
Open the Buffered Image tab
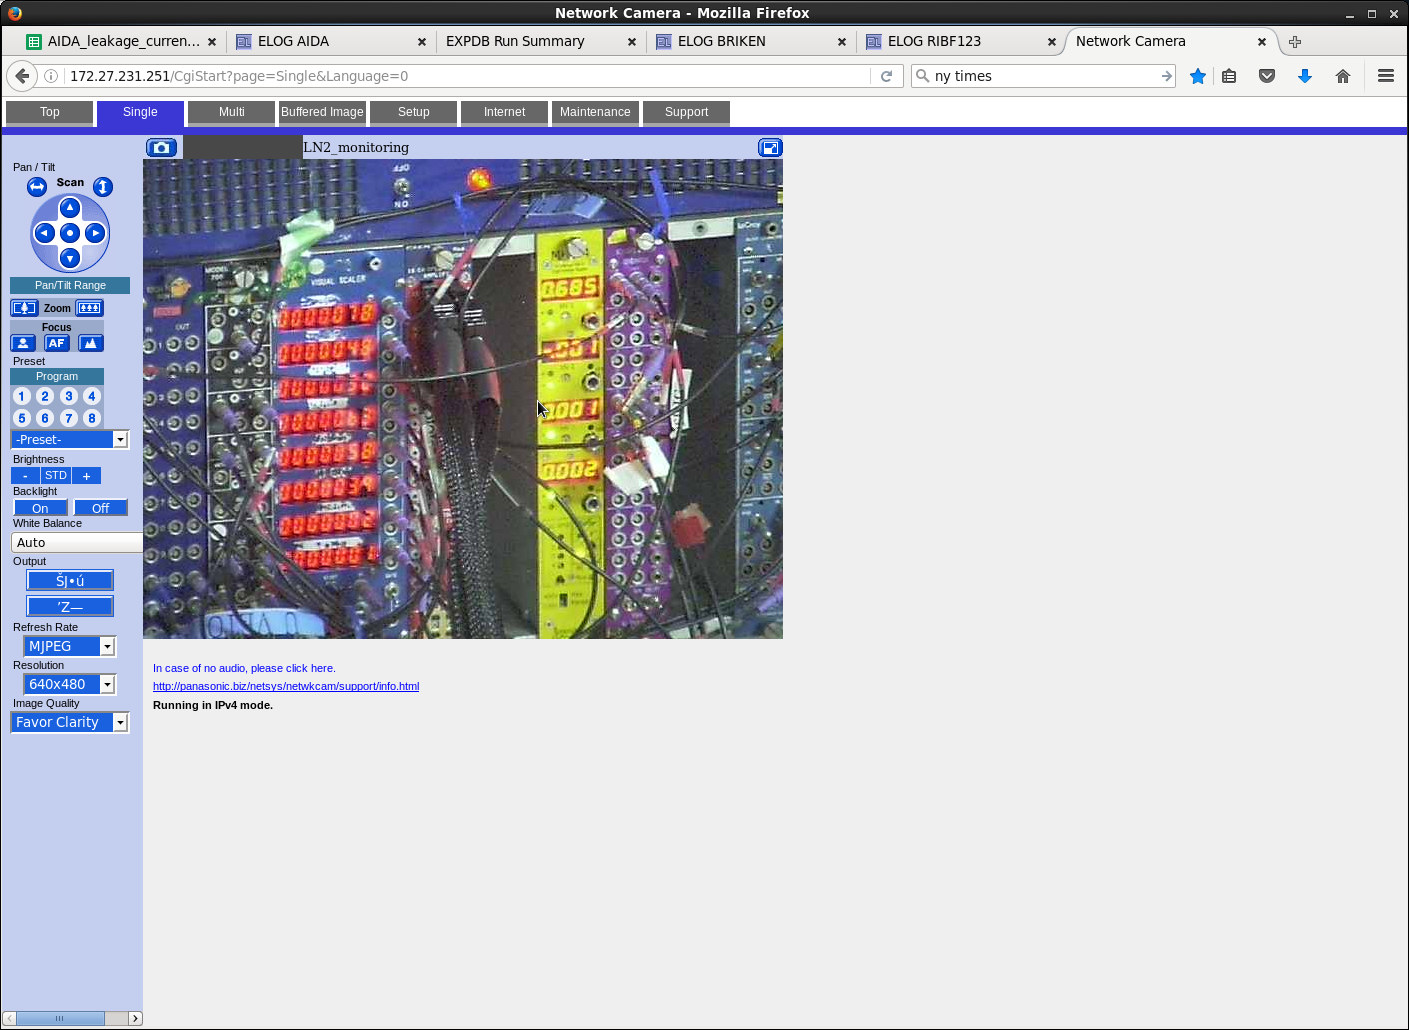point(322,112)
